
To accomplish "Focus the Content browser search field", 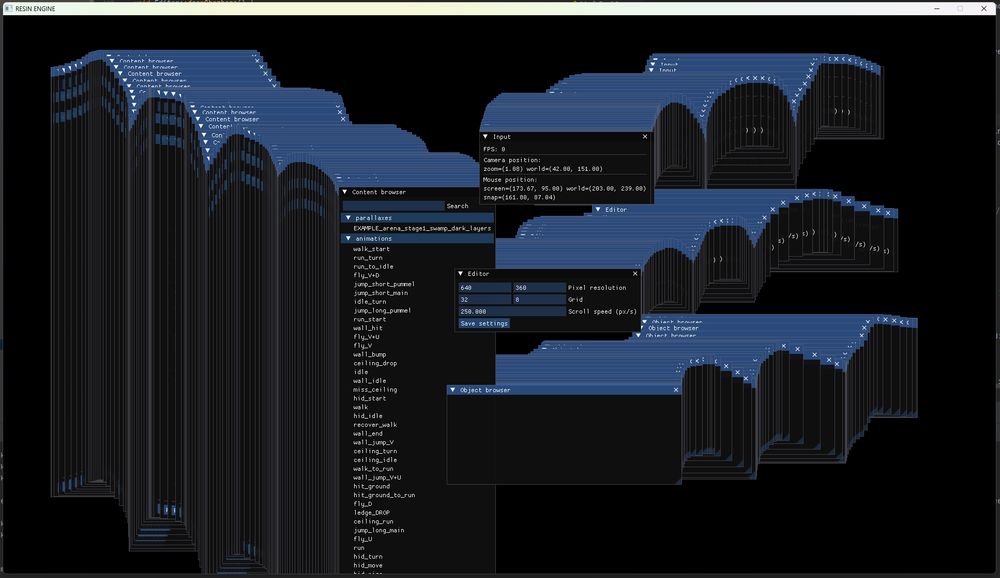I will 393,206.
